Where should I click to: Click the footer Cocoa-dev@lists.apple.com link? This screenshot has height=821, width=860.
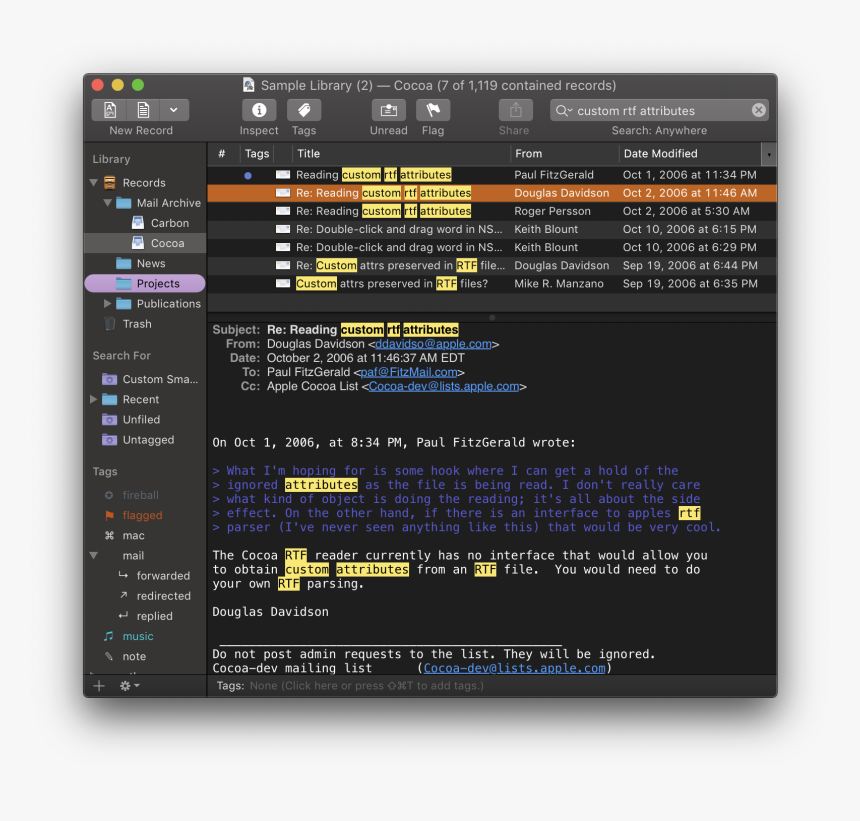click(x=514, y=668)
